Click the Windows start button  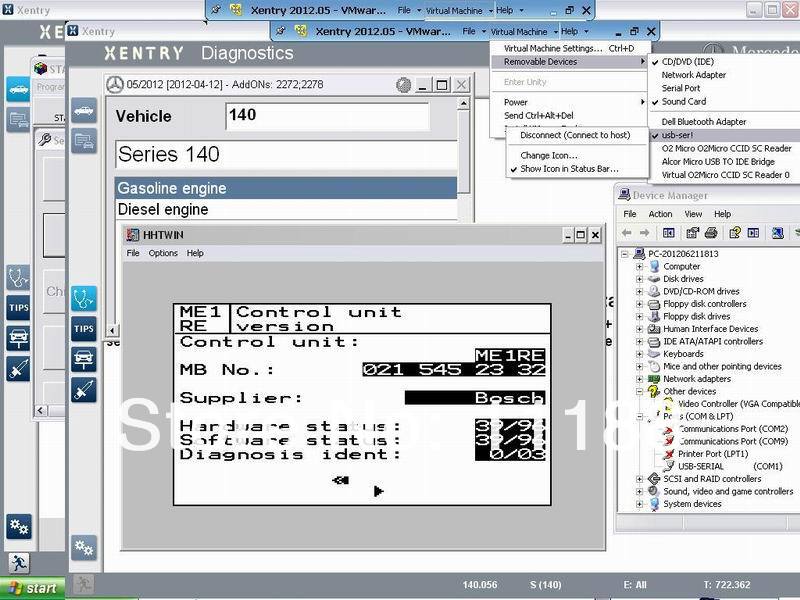(32, 588)
